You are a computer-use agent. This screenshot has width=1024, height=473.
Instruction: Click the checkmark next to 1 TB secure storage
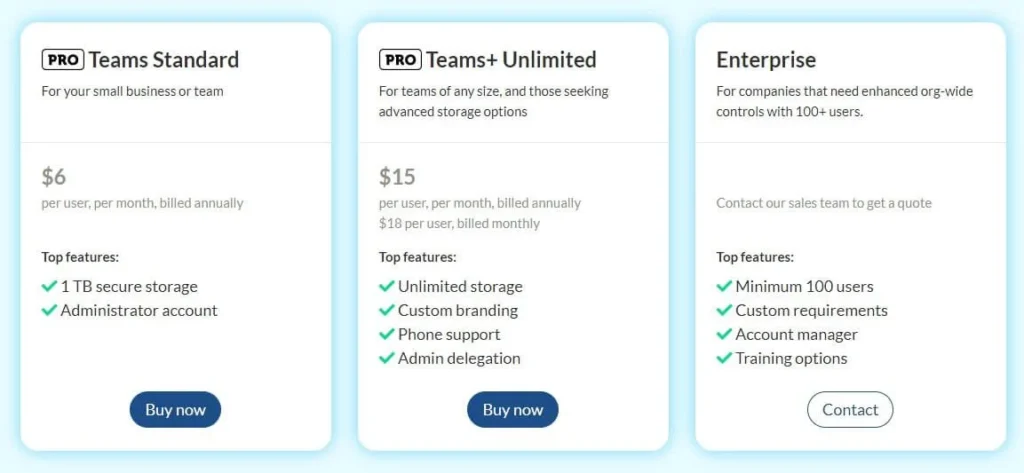point(49,287)
